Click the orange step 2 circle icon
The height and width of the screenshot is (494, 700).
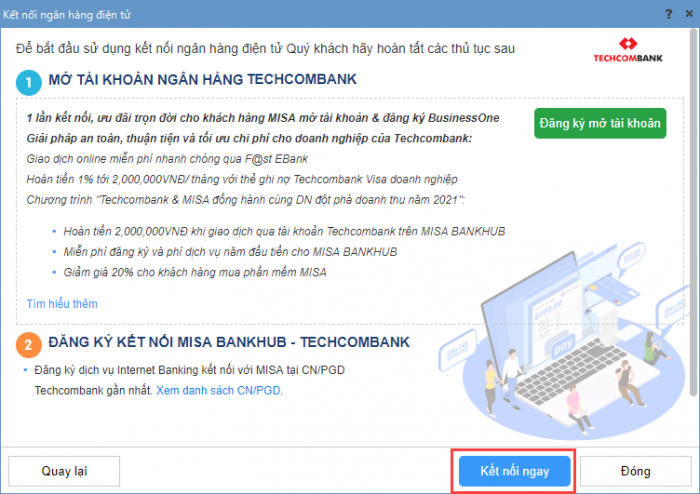point(29,345)
